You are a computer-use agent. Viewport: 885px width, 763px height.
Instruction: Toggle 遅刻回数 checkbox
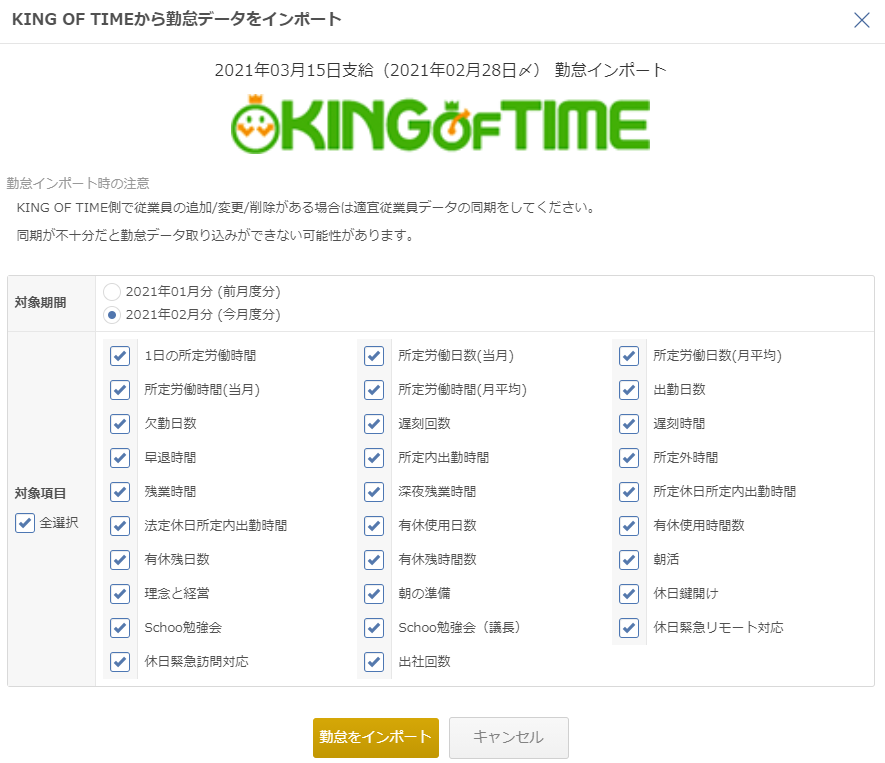374,424
